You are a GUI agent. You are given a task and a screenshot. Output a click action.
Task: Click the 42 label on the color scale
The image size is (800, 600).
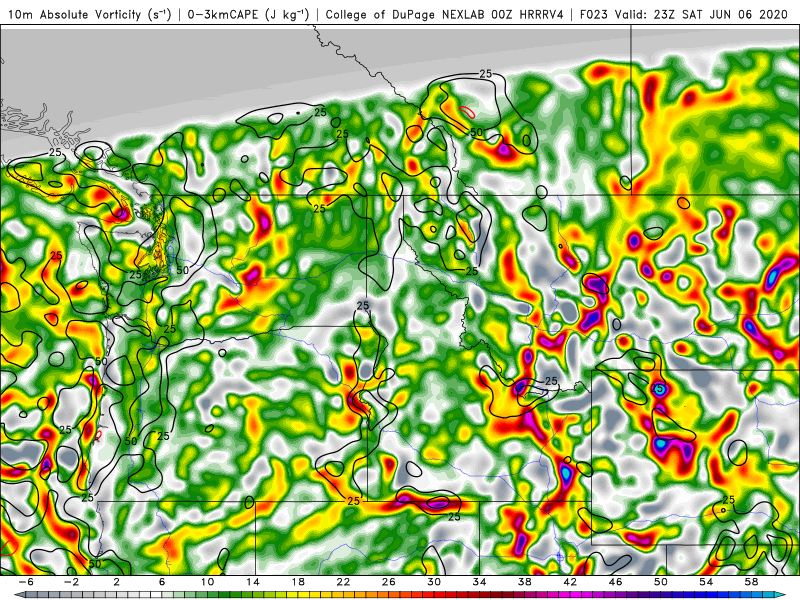point(570,582)
